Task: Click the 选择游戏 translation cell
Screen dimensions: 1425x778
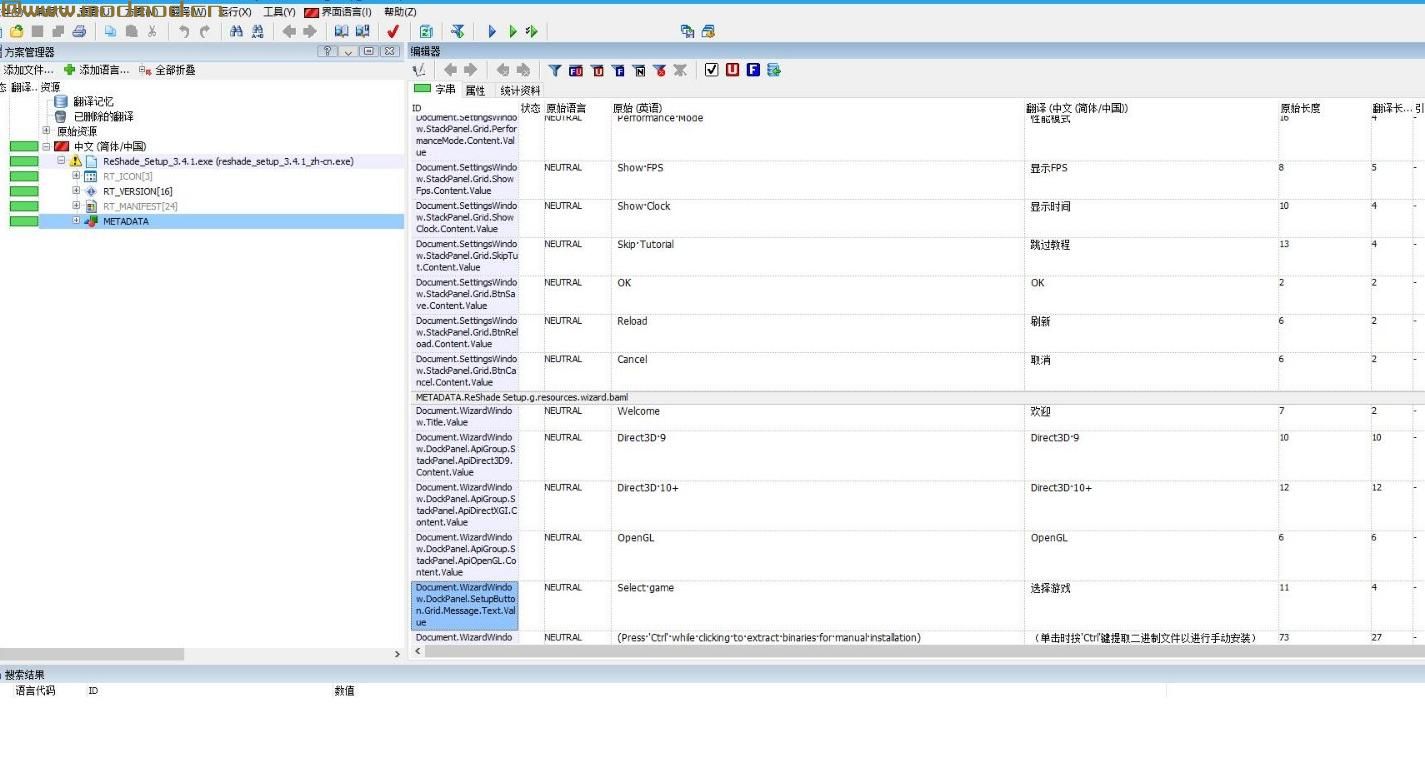Action: tap(1151, 606)
